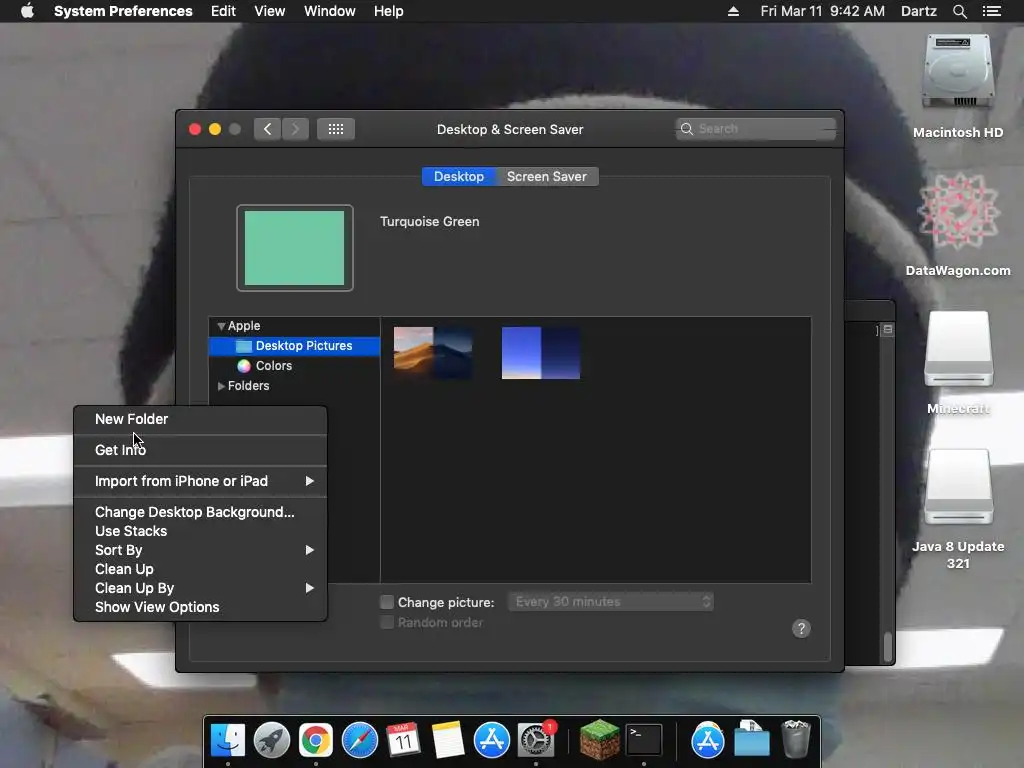Choose the blue gradient wallpaper thumbnail
Viewport: 1024px width, 768px height.
pos(541,353)
